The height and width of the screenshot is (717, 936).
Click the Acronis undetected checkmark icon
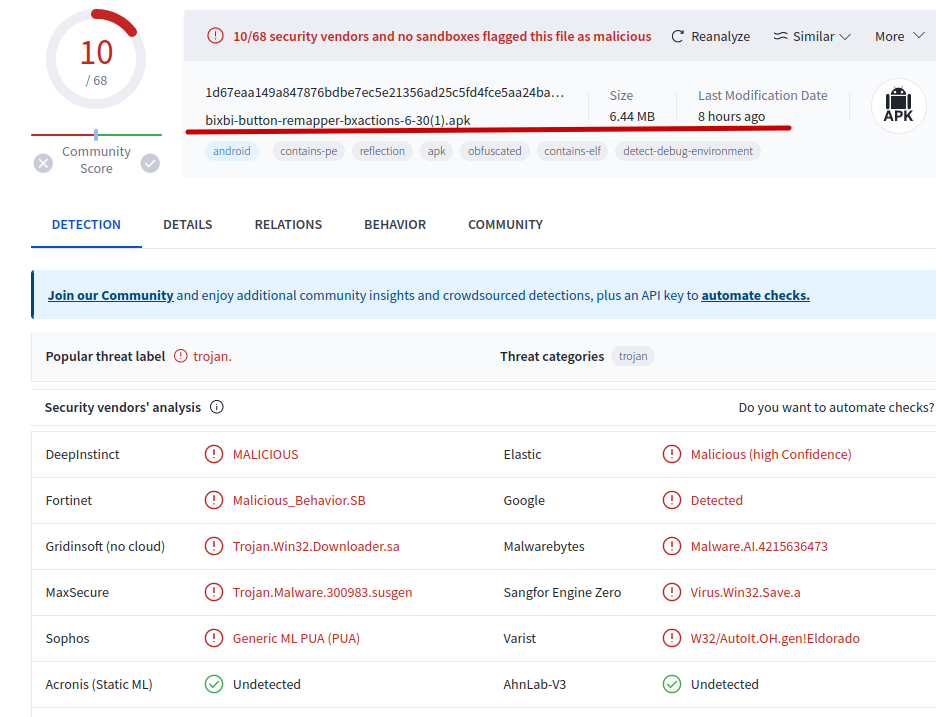[214, 684]
